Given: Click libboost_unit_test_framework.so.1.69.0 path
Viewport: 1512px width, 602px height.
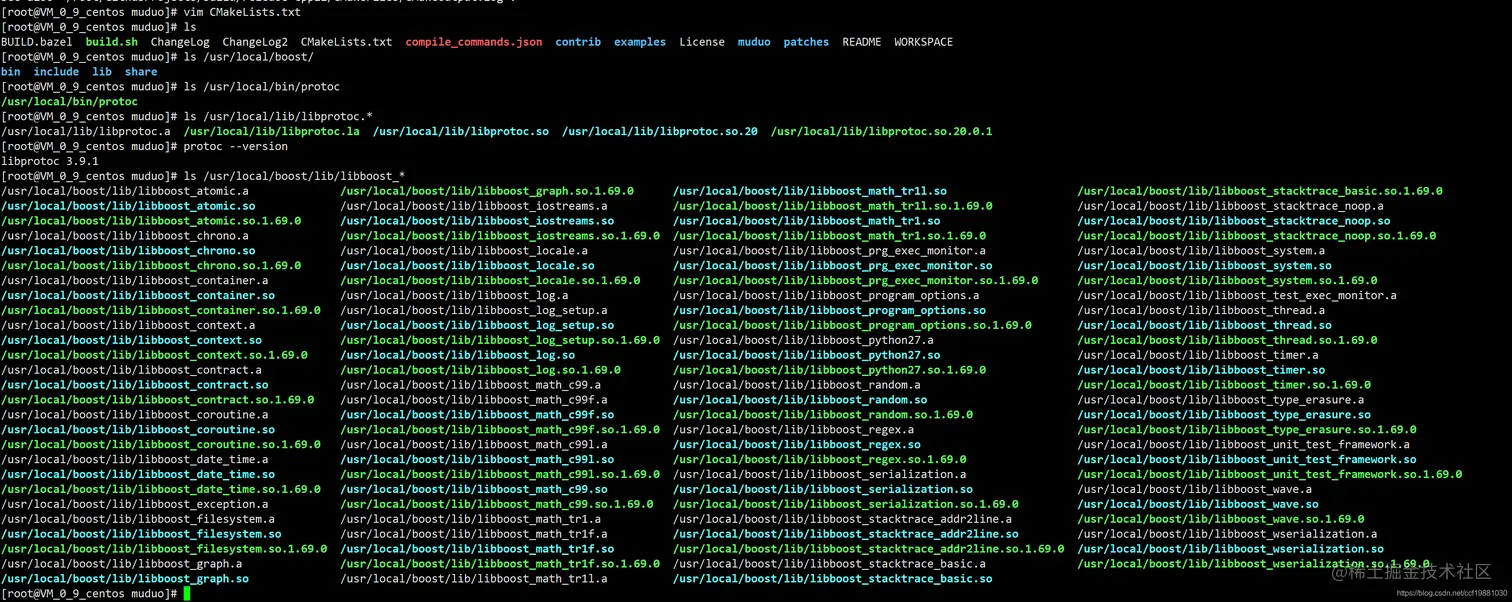Looking at the screenshot, I should [1270, 475].
